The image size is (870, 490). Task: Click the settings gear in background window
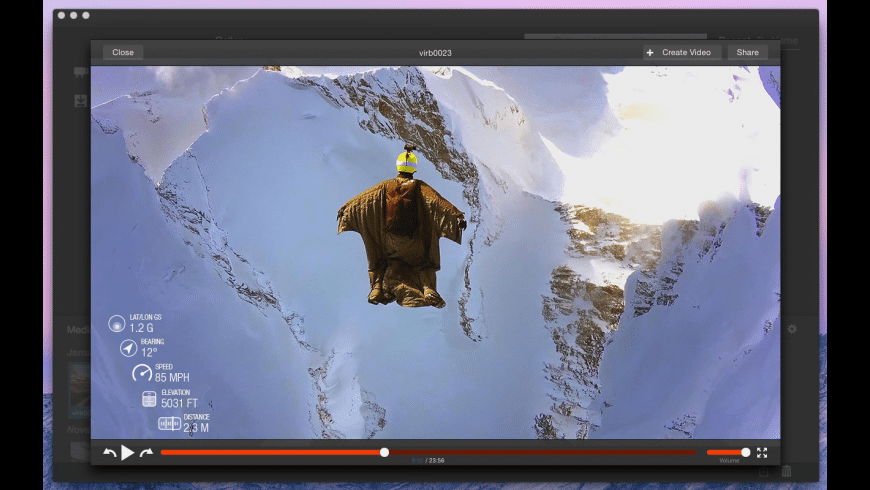tap(792, 329)
